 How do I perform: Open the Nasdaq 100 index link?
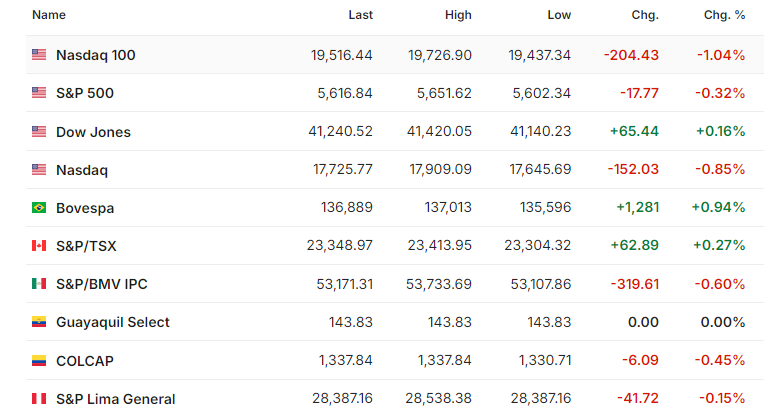96,55
